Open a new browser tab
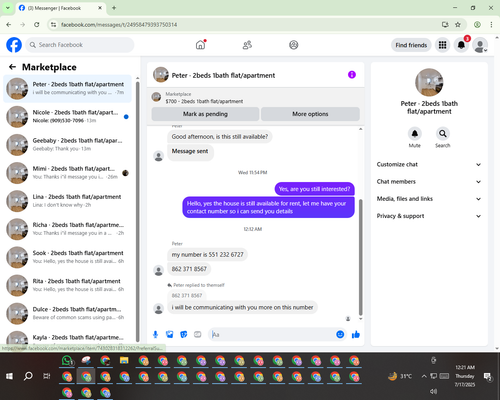Viewport: 500px width, 400px height. click(x=114, y=8)
